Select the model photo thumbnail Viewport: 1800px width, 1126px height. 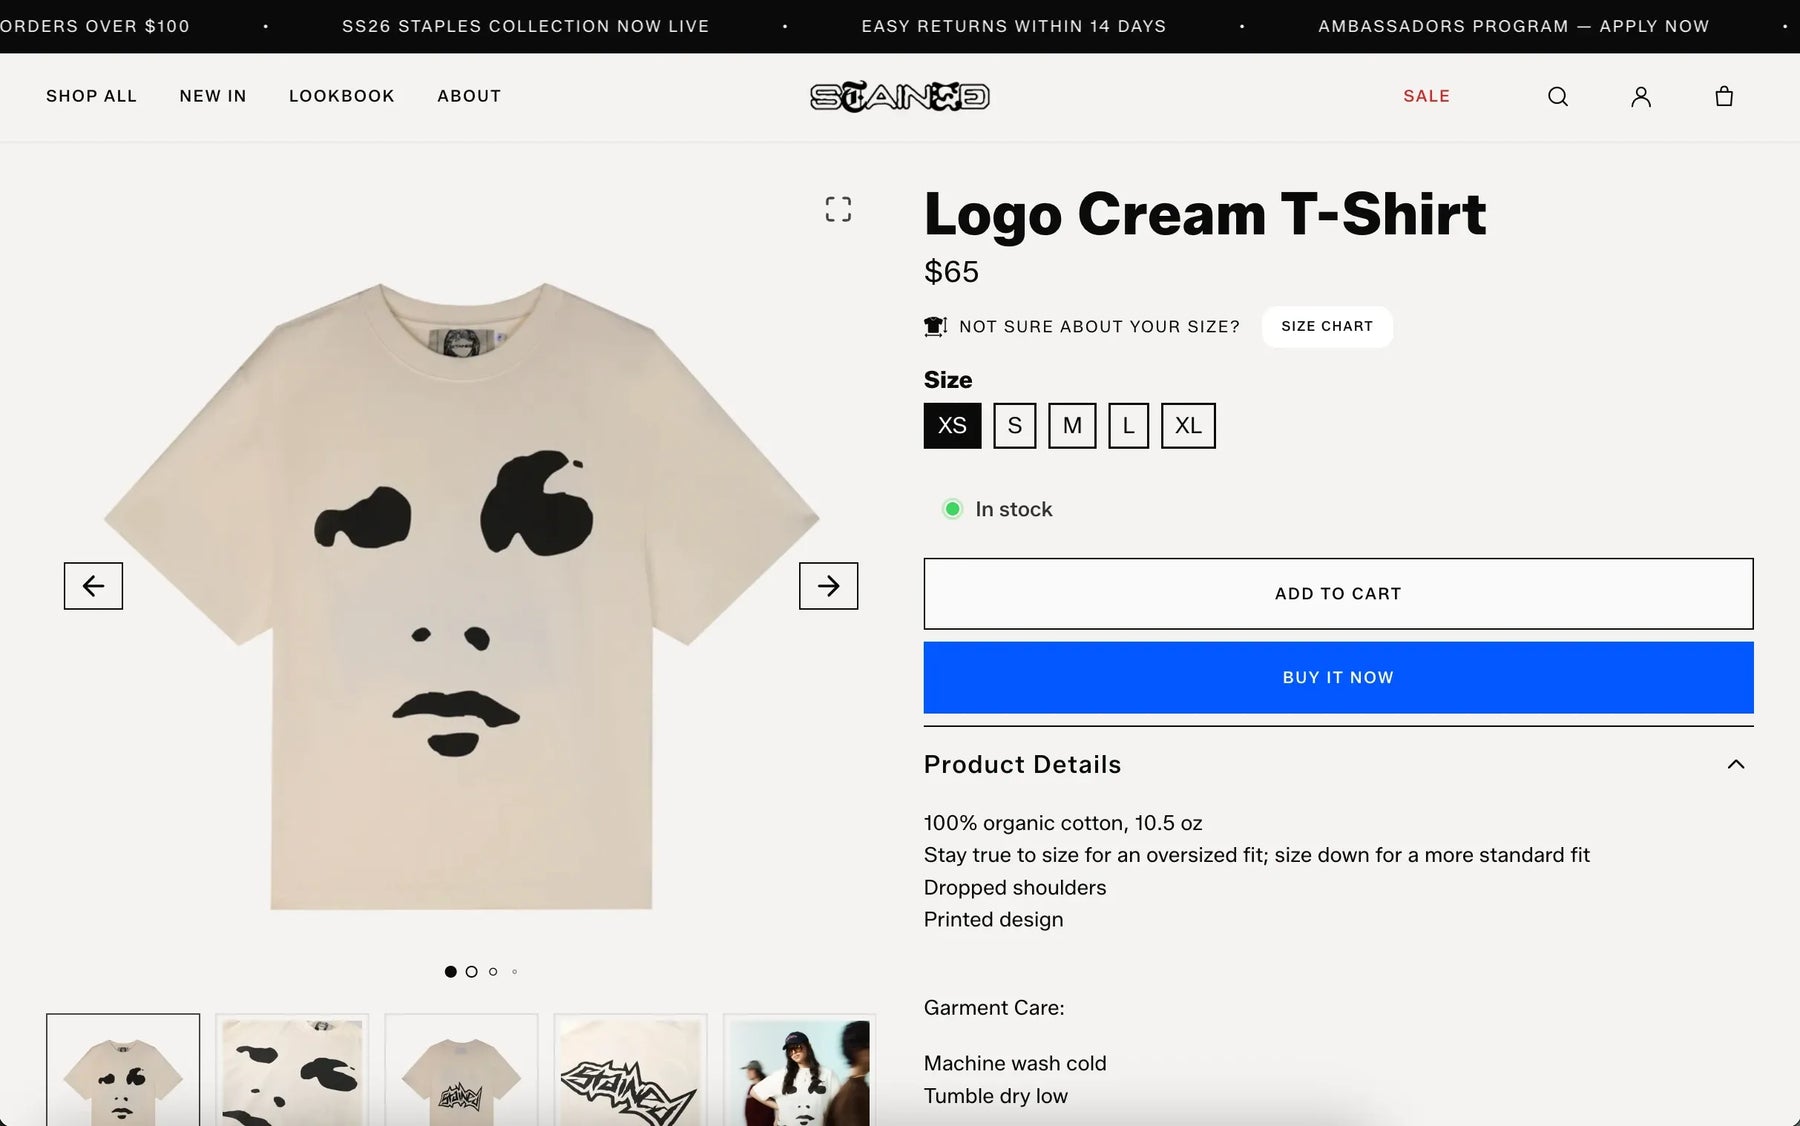point(799,1070)
